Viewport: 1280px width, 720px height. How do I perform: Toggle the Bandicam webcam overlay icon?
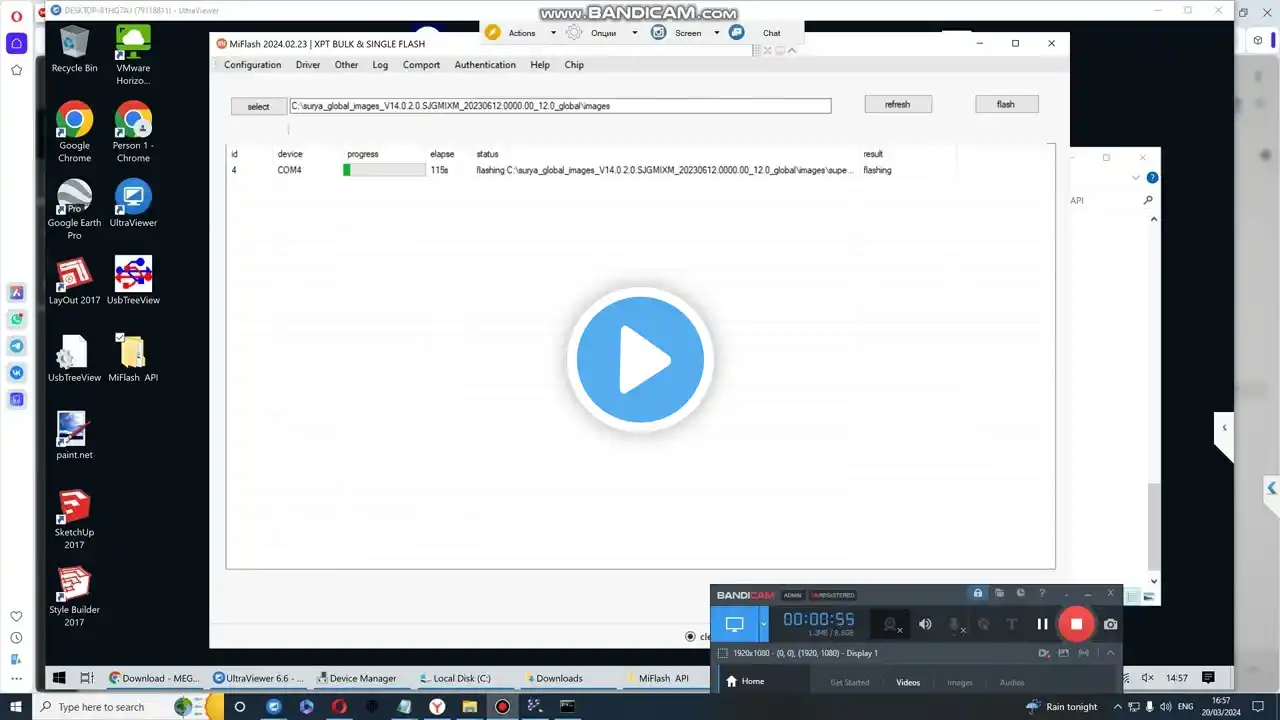(x=891, y=624)
